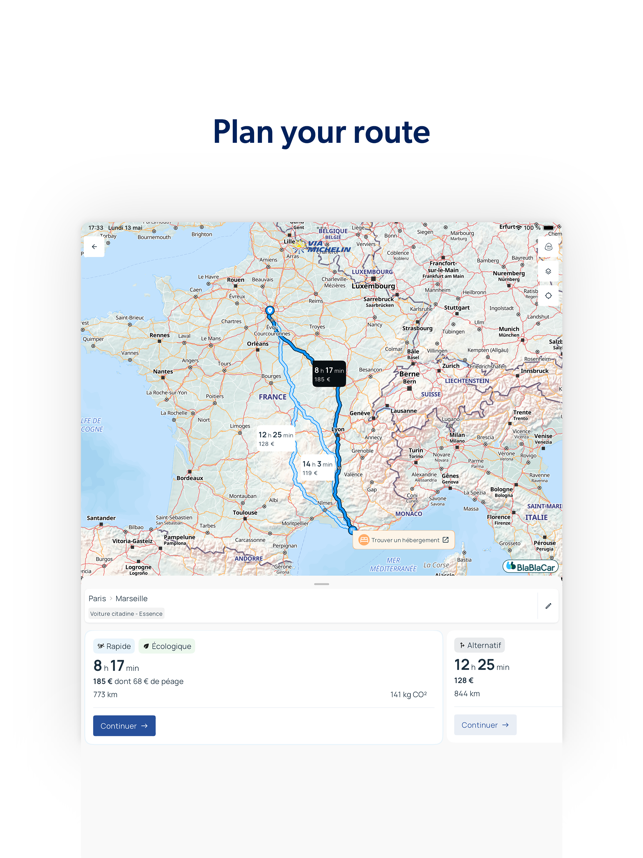The image size is (643, 858).
Task: Expand the results panel drag handle
Action: pyautogui.click(x=321, y=584)
